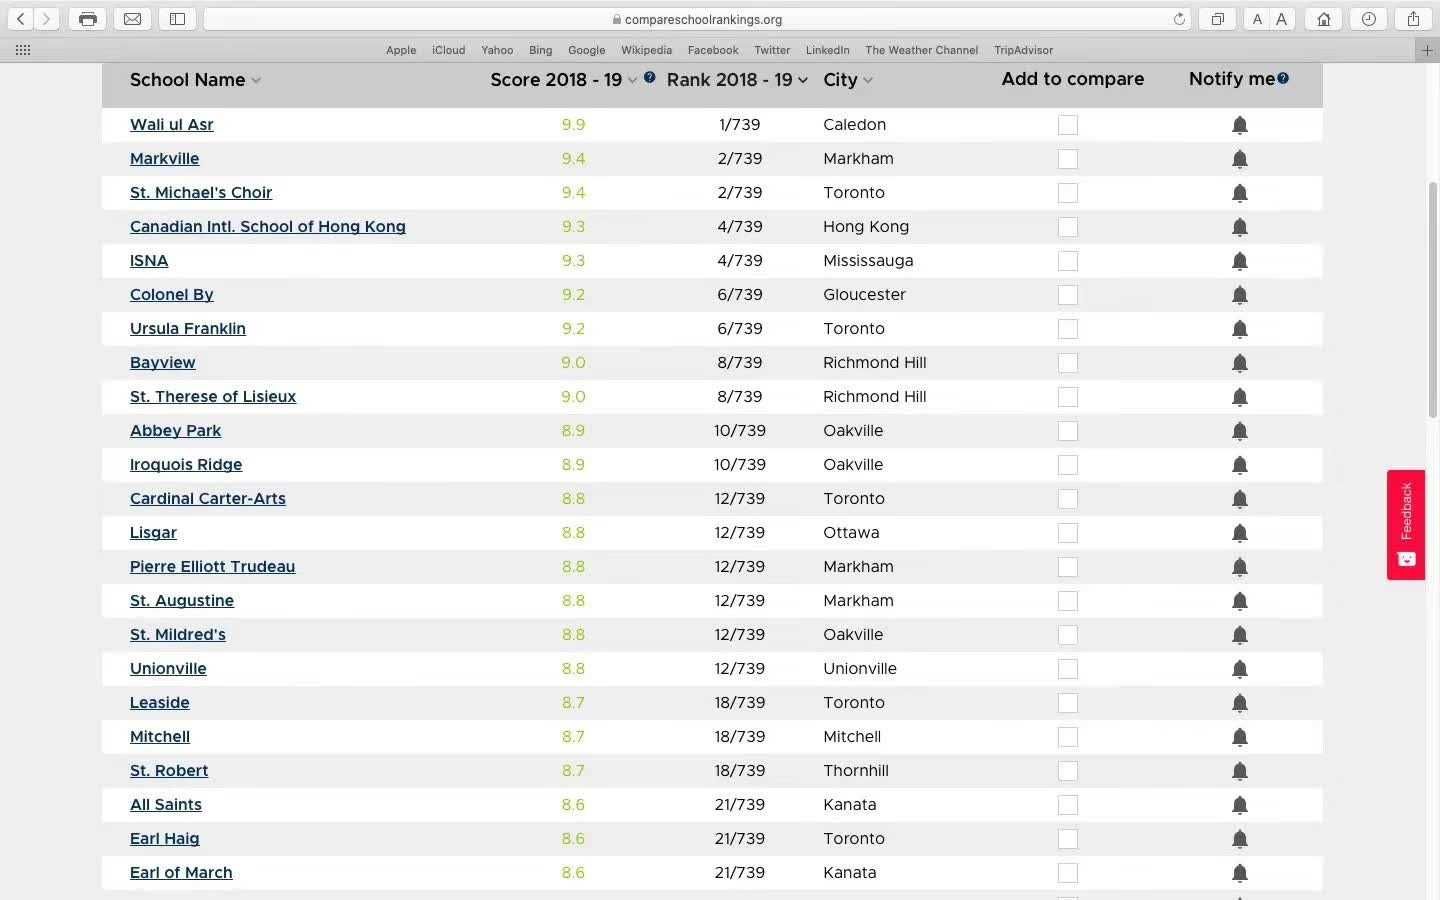Reload the page with refresh icon

coord(1179,19)
